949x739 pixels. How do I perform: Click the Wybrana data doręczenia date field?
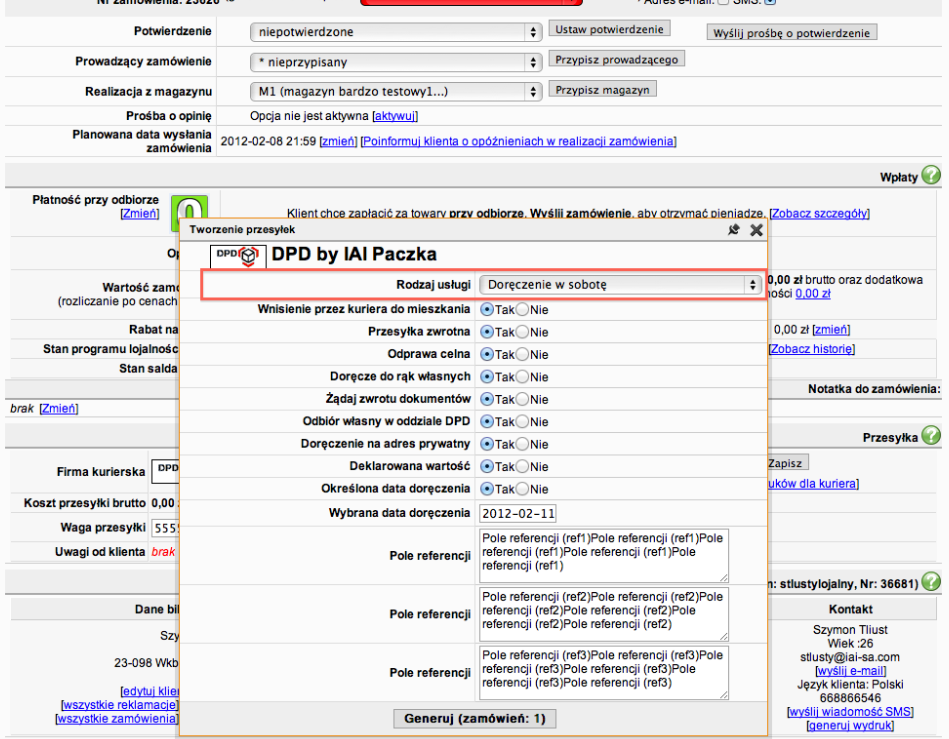[x=518, y=513]
